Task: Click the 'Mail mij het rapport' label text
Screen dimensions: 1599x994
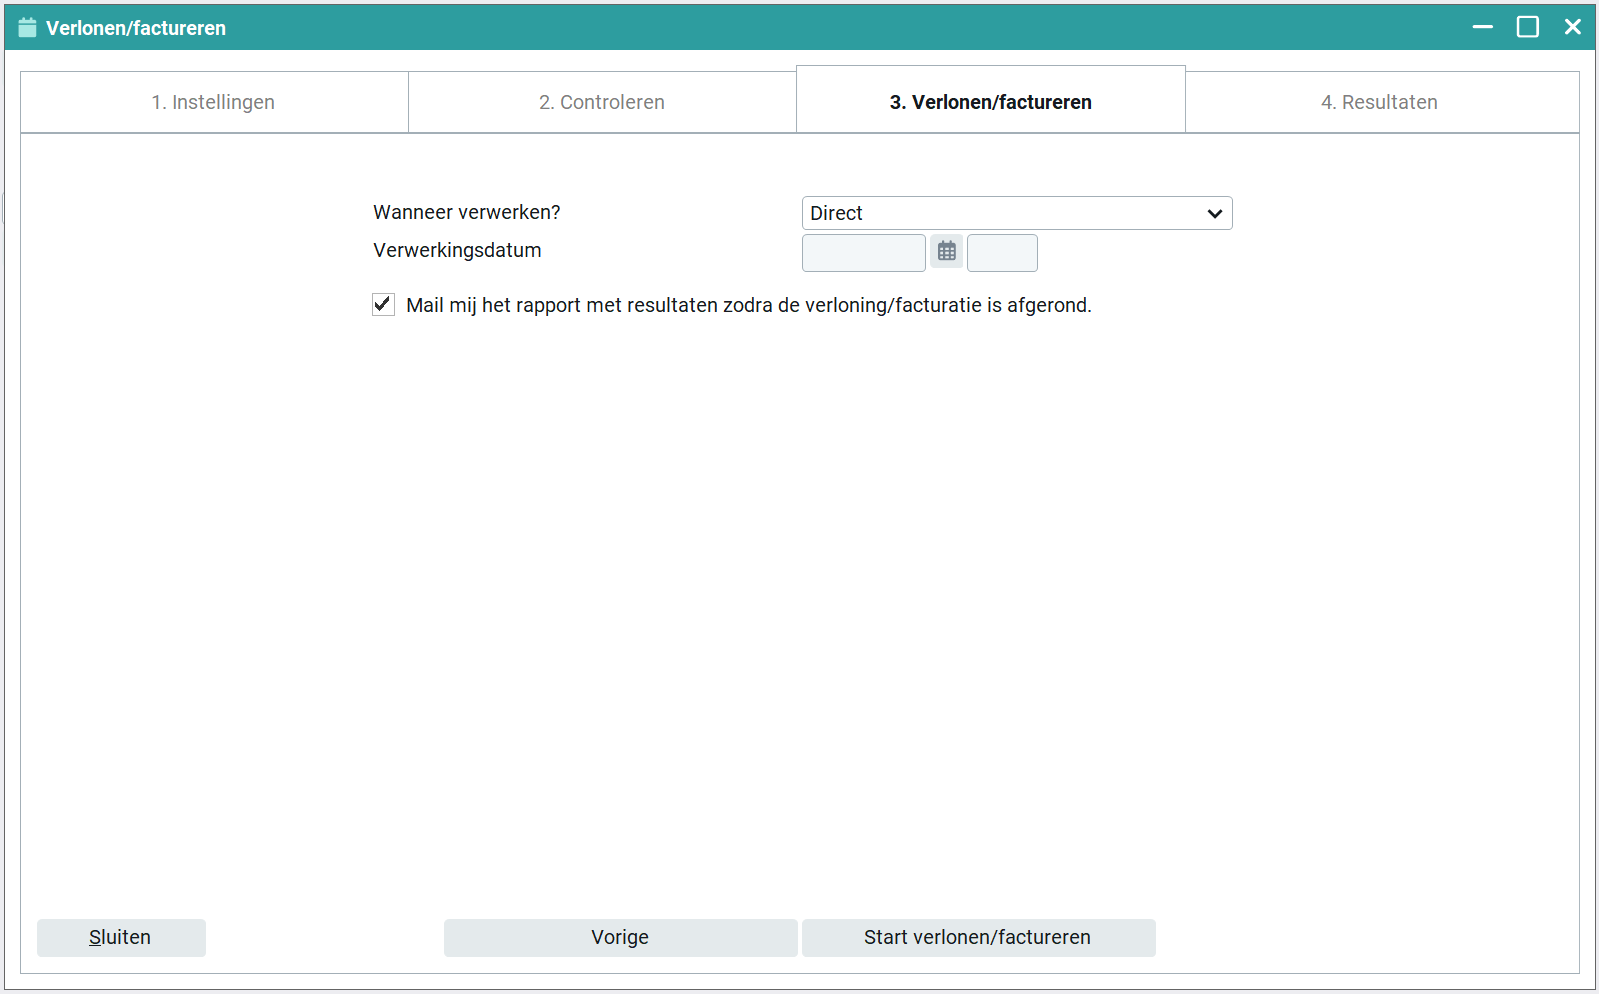Action: pos(748,305)
